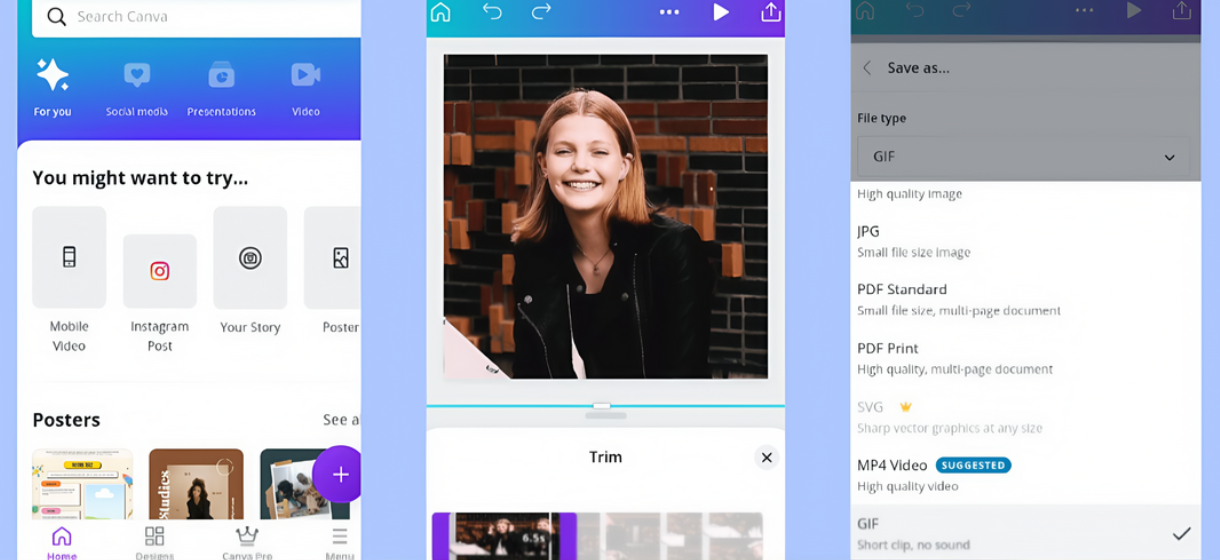Close the Trim panel

766,457
